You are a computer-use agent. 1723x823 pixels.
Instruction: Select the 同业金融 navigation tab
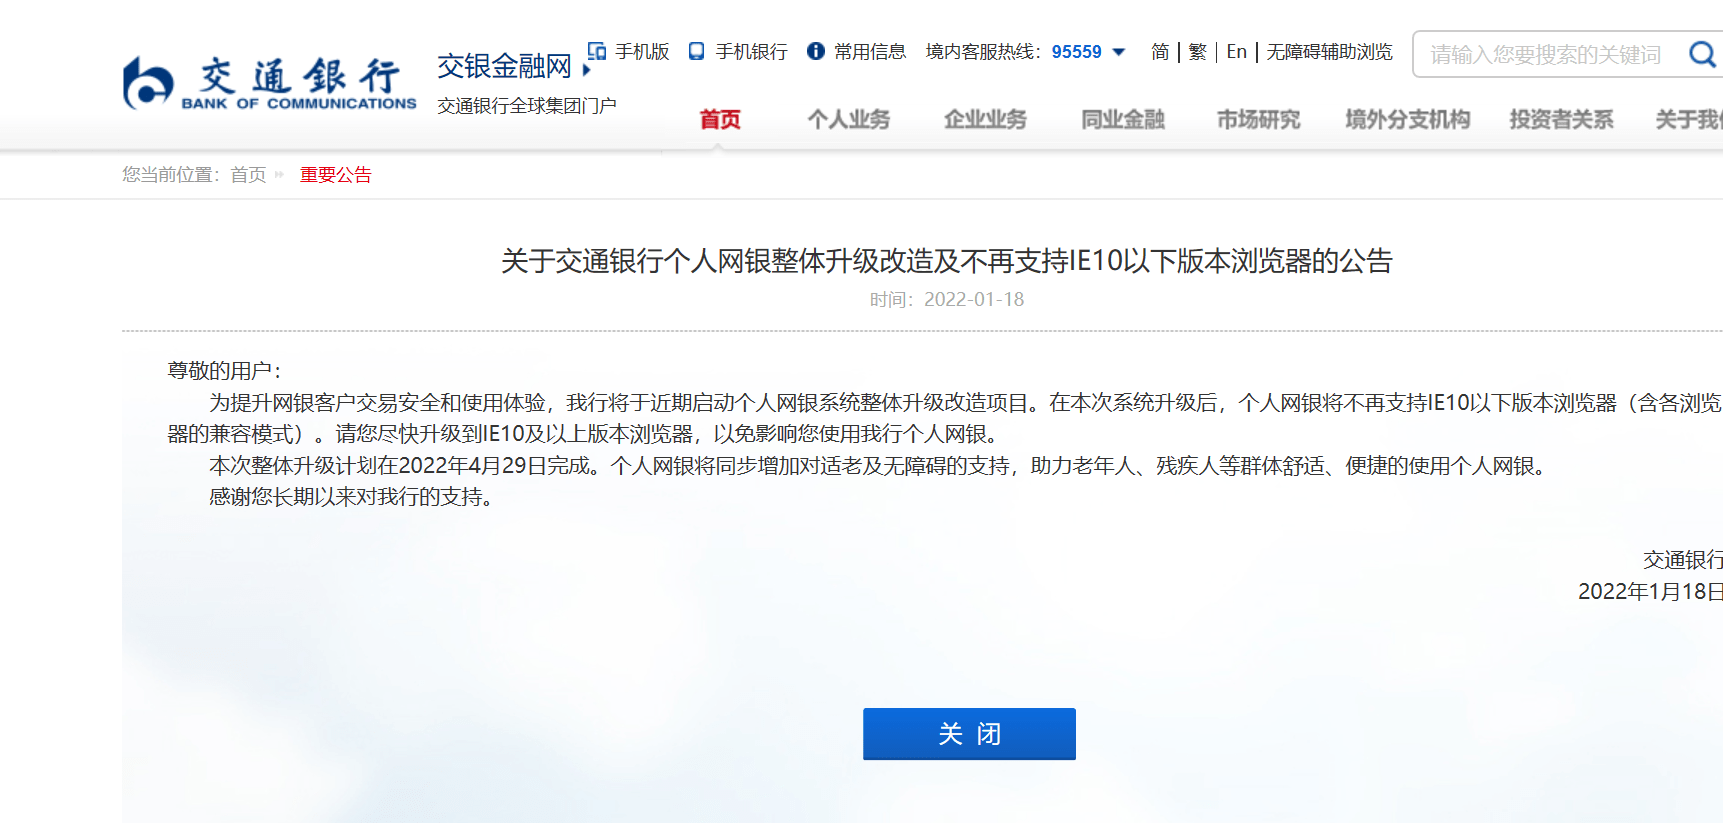click(x=1123, y=120)
